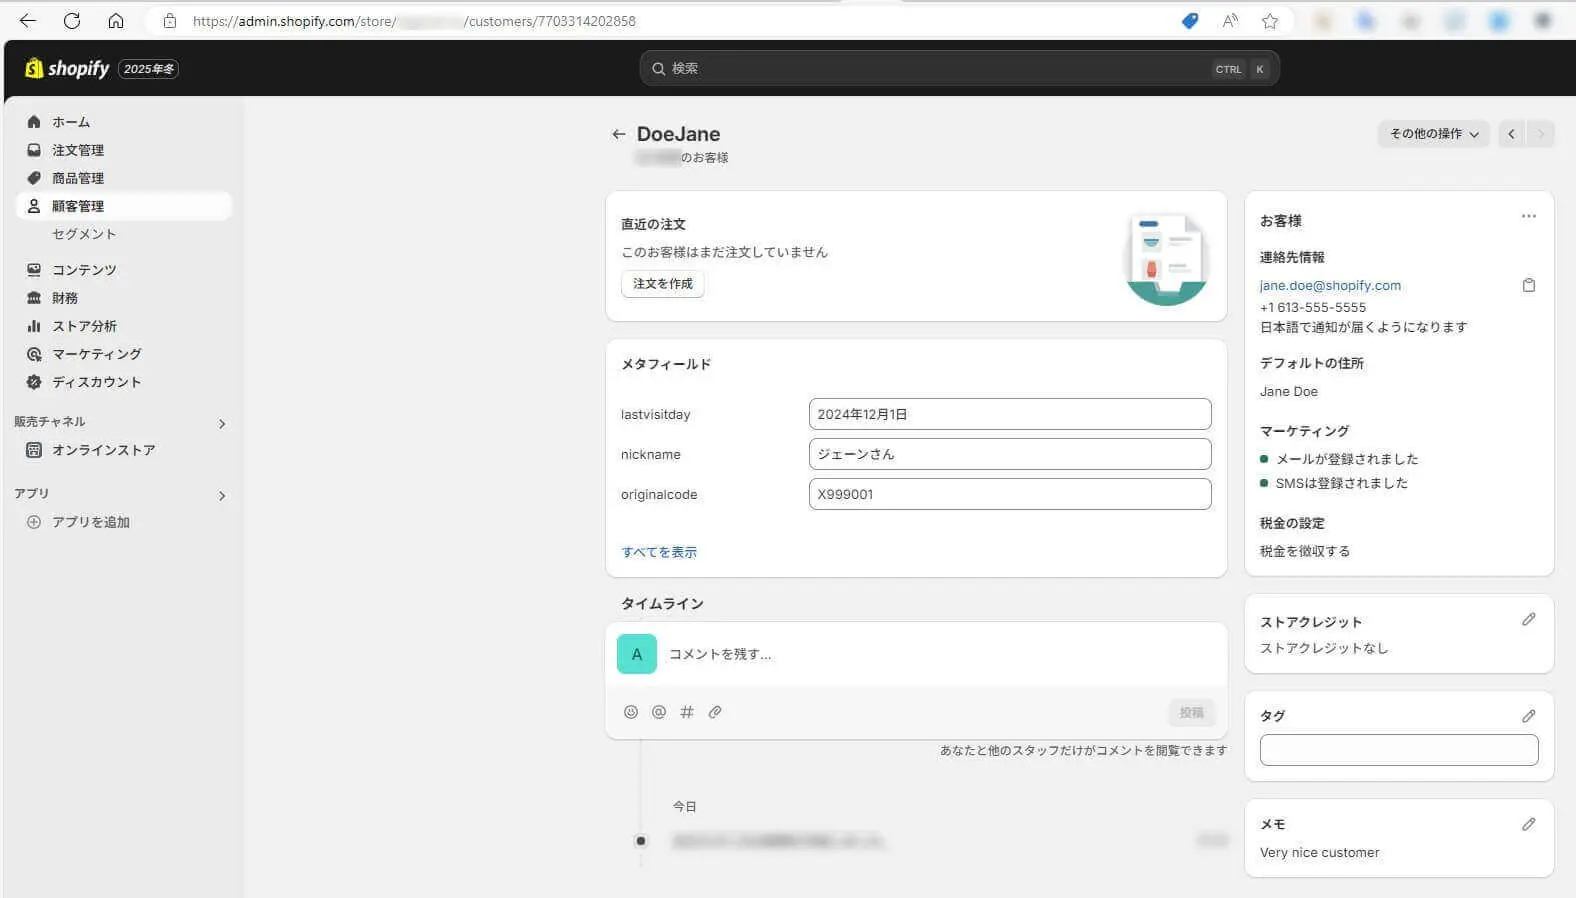Copy the email with the clipboard icon
Viewport: 1576px width, 898px height.
[x=1529, y=285]
